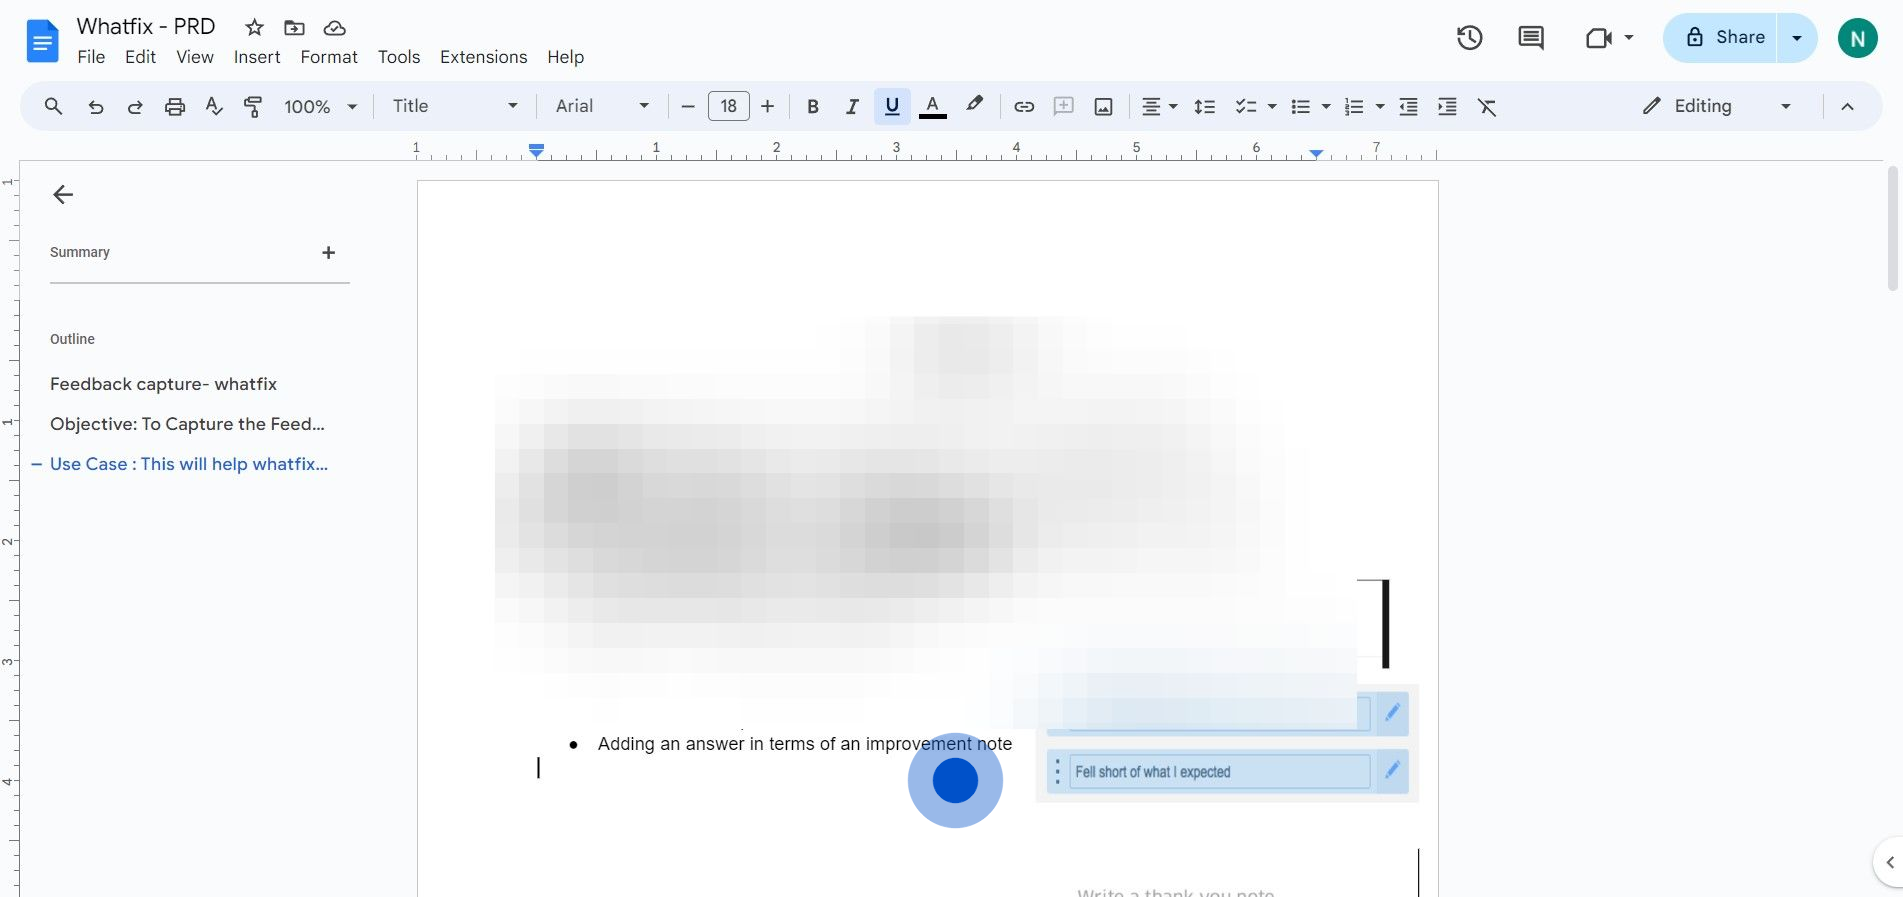Viewport: 1903px width, 897px height.
Task: Insert a link
Action: point(1024,106)
